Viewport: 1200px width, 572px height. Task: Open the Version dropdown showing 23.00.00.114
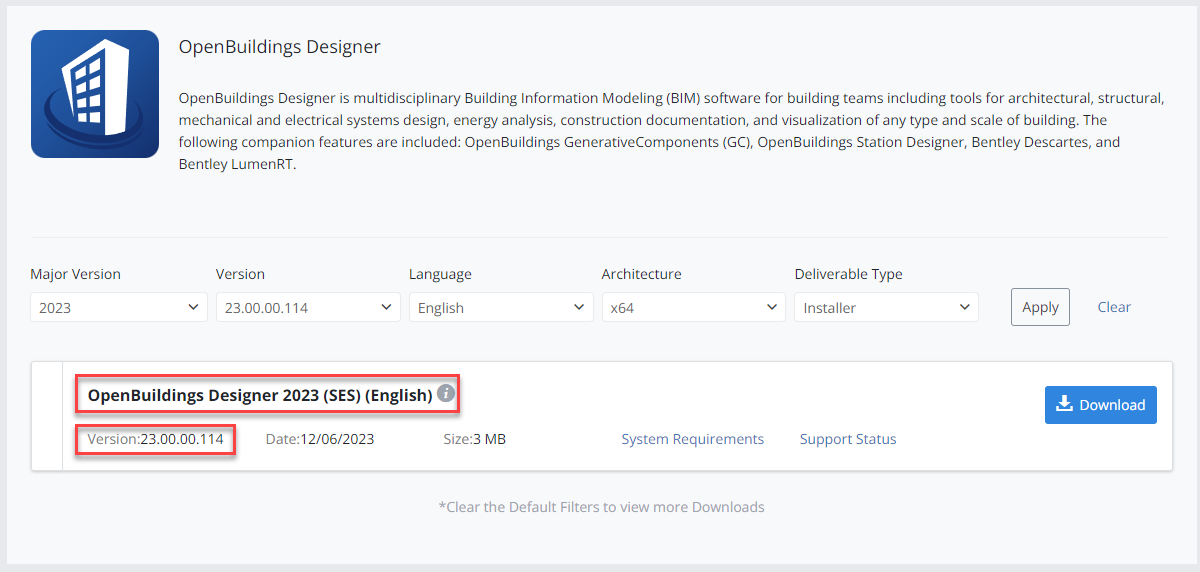pos(308,307)
